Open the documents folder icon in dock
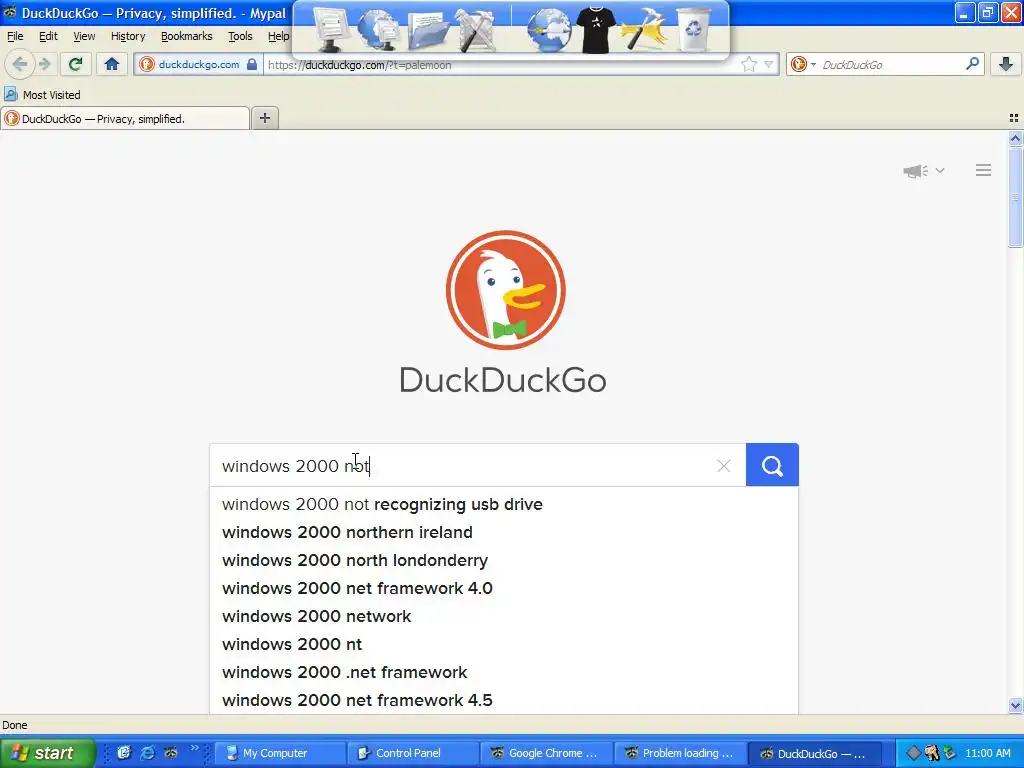This screenshot has width=1024, height=768. (428, 31)
